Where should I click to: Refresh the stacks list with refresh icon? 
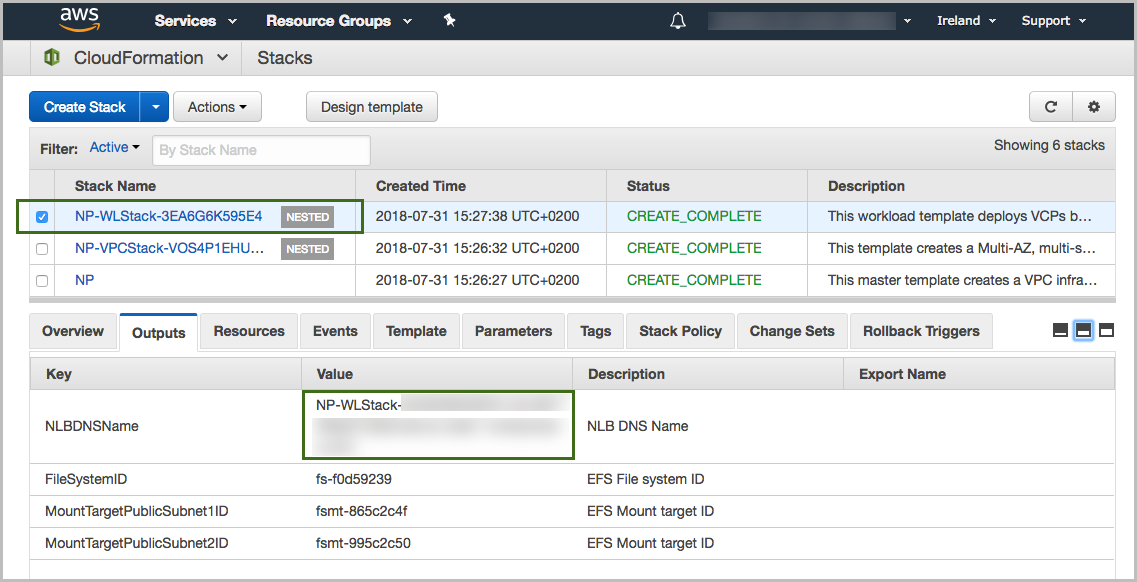pyautogui.click(x=1051, y=107)
